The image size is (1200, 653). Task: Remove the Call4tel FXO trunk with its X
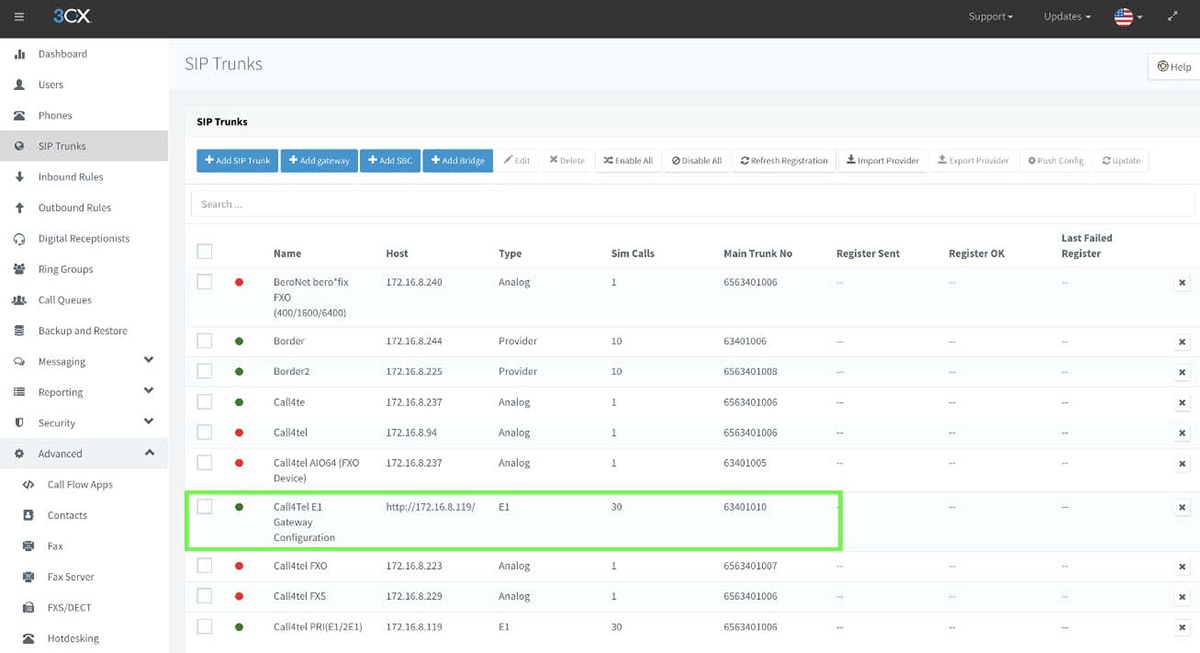[1181, 567]
